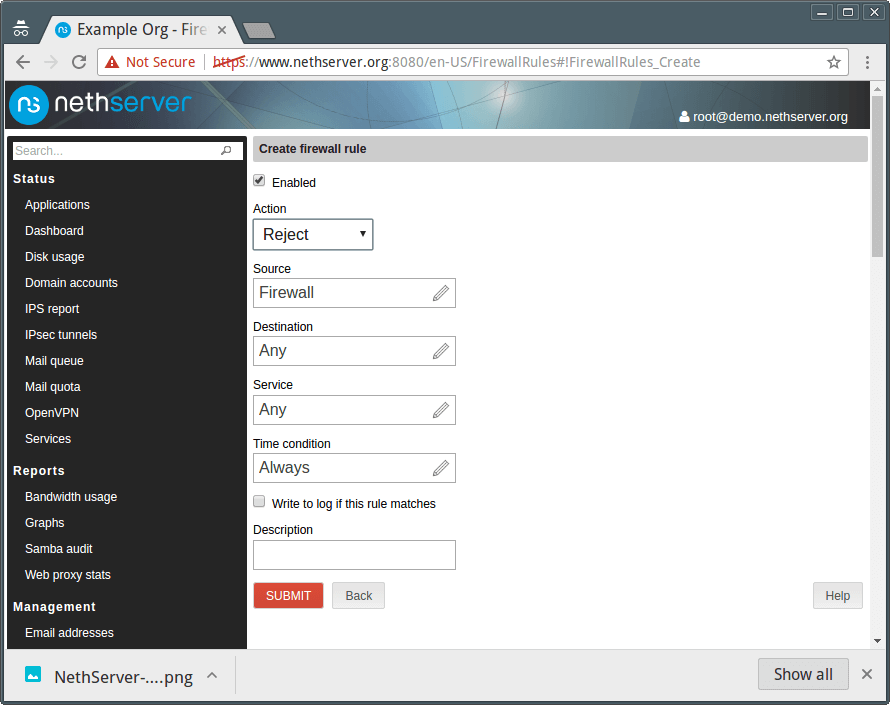Click the Time condition field showing Always
Viewport: 890px width, 705px height.
point(354,468)
